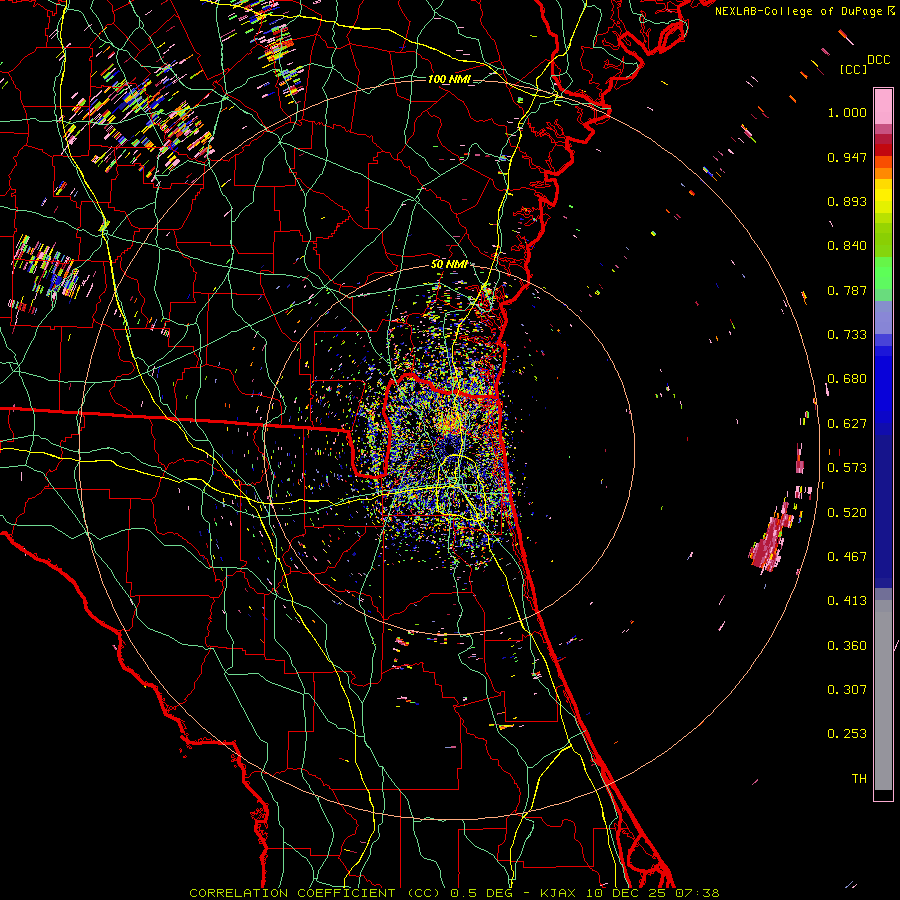Click the 0.680 legend value

point(847,379)
